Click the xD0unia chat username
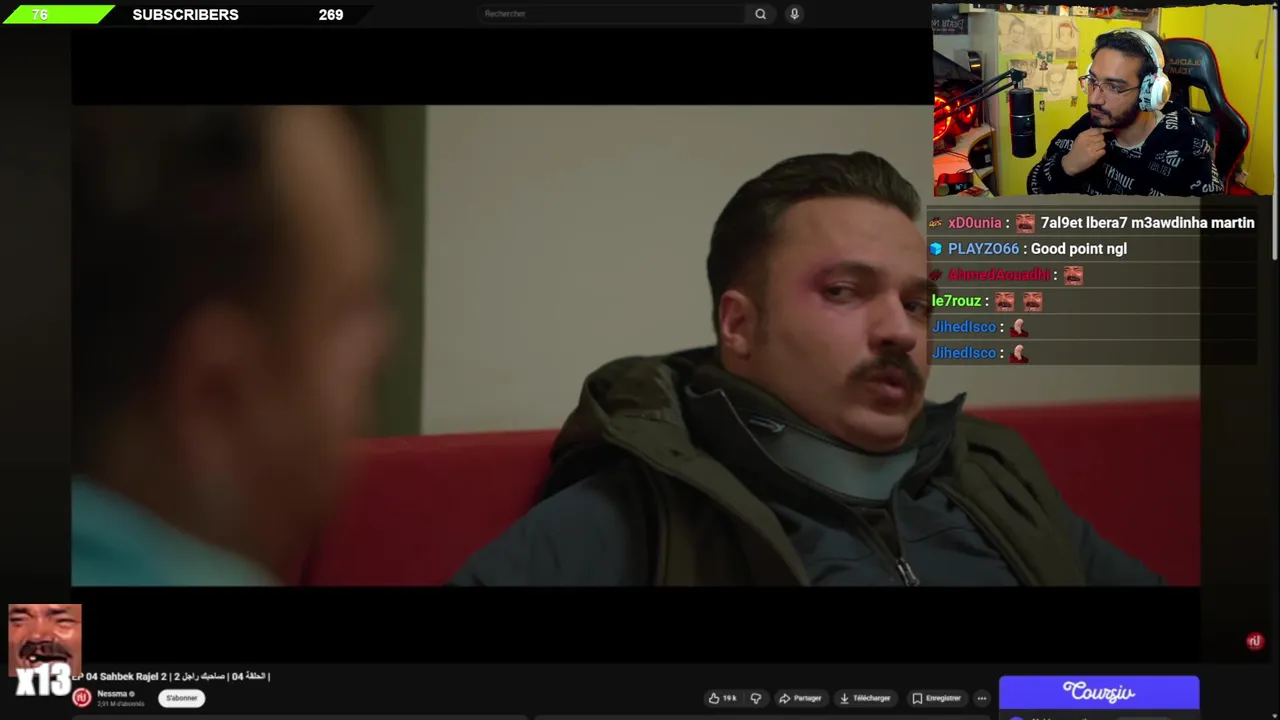 click(974, 223)
